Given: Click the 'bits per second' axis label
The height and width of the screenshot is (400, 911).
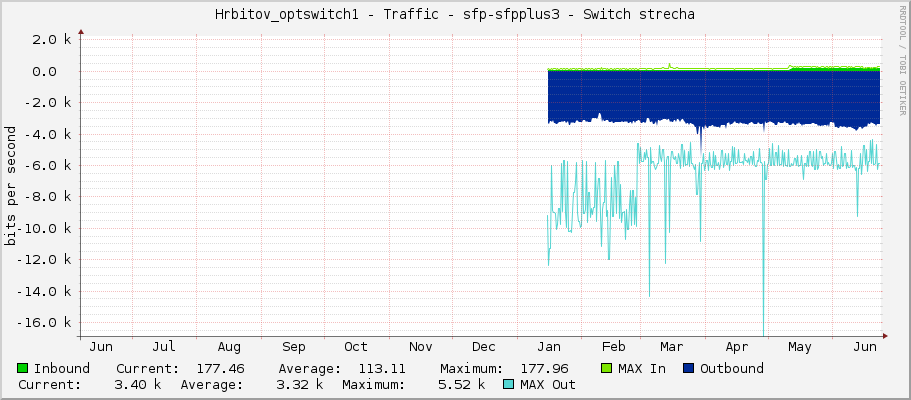Looking at the screenshot, I should click(x=10, y=185).
